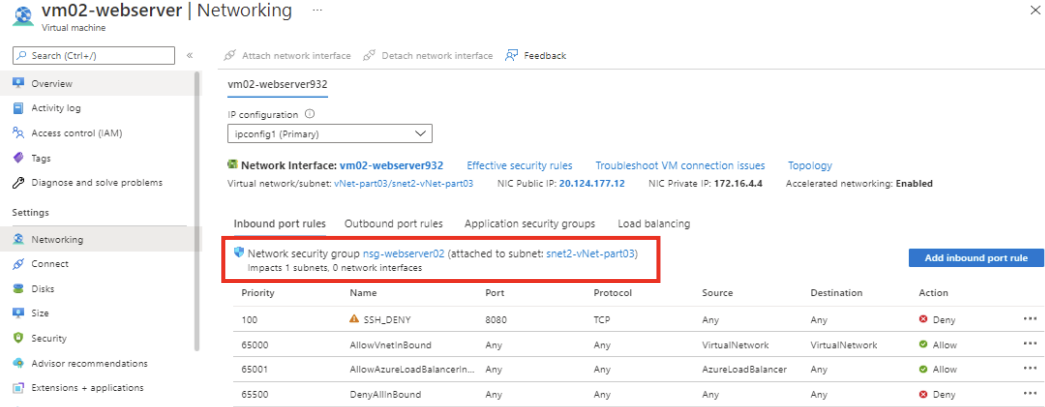Open Disks in the sidebar menu
This screenshot has width=1045, height=407.
(x=43, y=288)
